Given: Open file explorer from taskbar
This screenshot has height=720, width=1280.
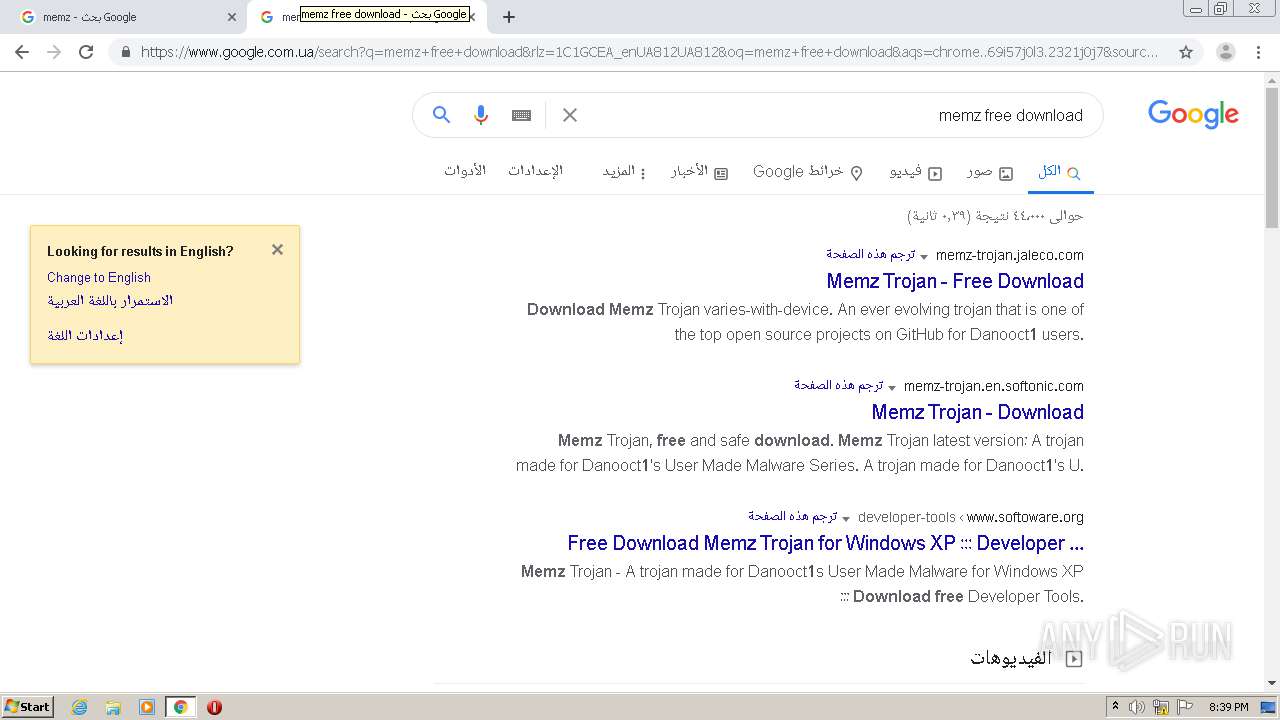Looking at the screenshot, I should click(x=113, y=707).
